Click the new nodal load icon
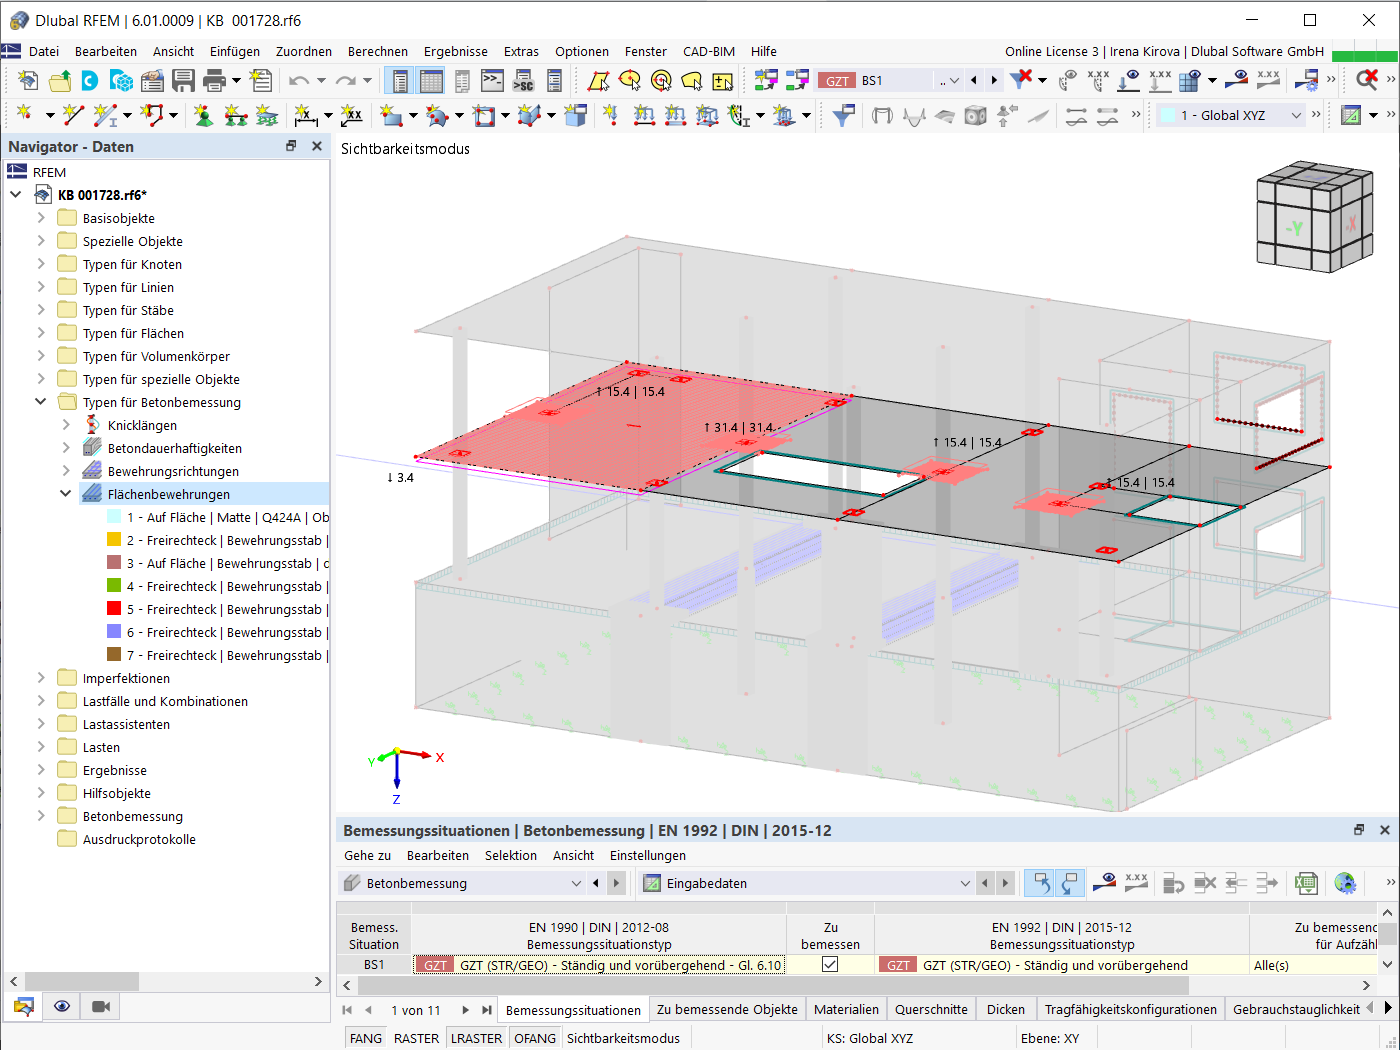 pos(610,116)
